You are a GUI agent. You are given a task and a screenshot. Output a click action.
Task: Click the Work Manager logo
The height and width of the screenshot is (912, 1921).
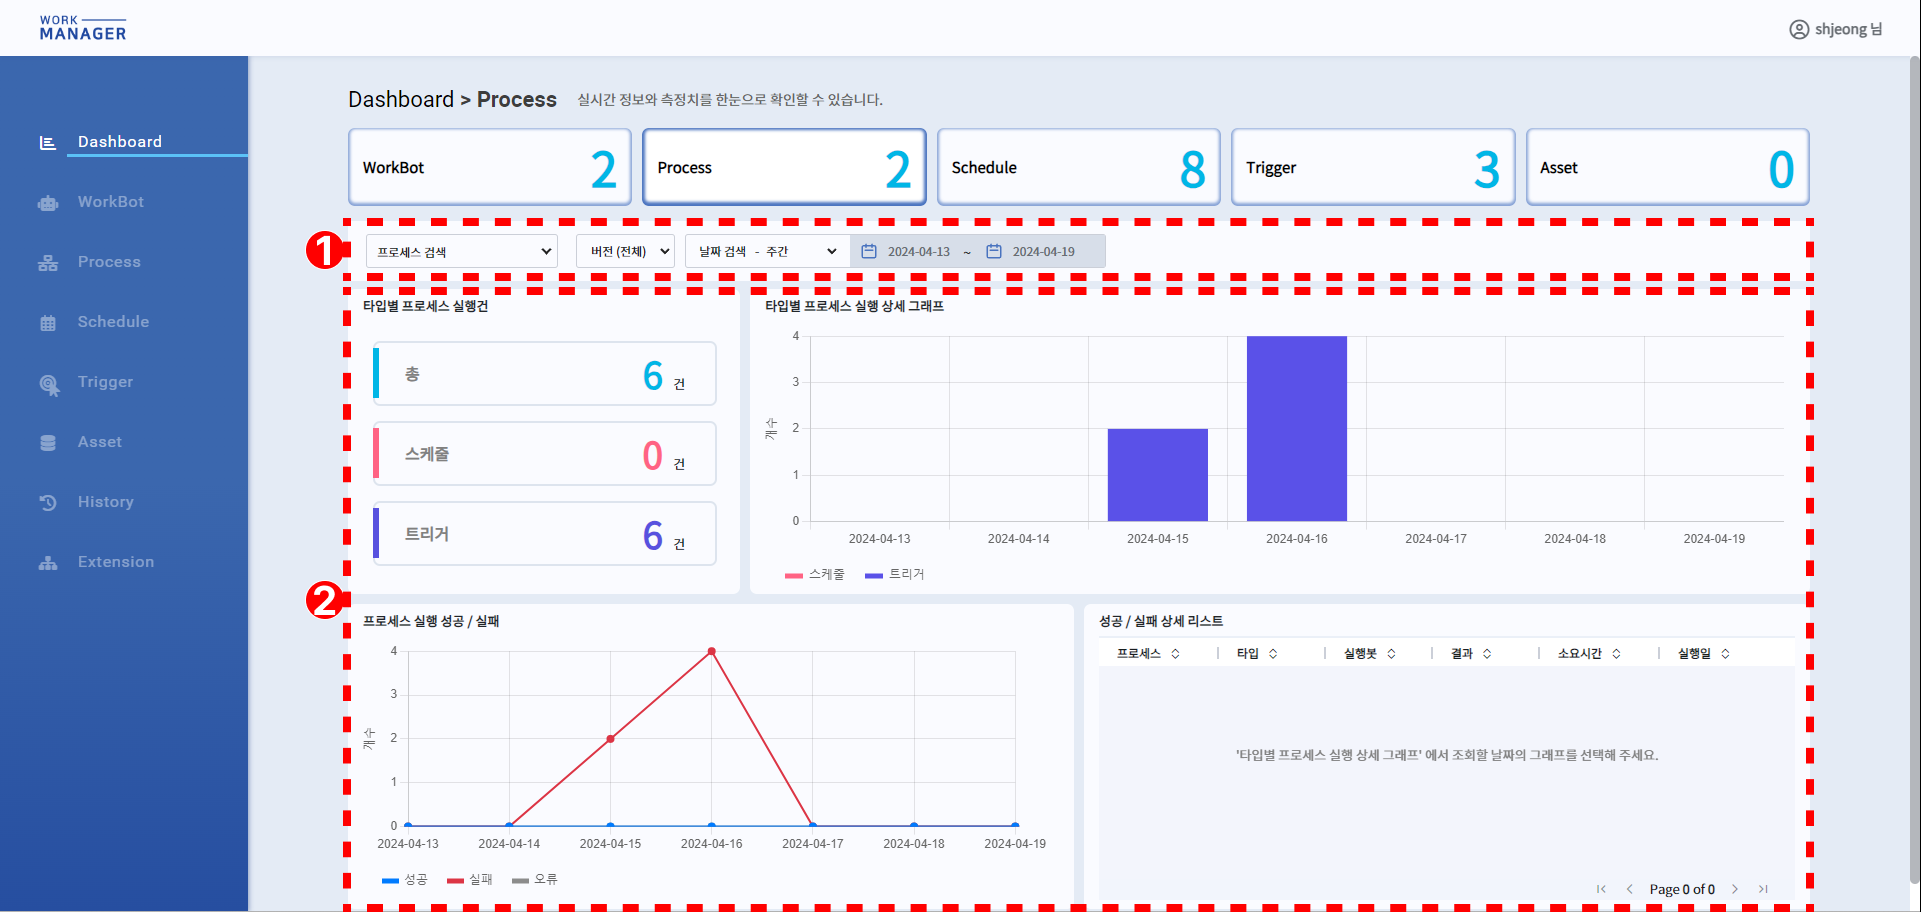tap(83, 28)
